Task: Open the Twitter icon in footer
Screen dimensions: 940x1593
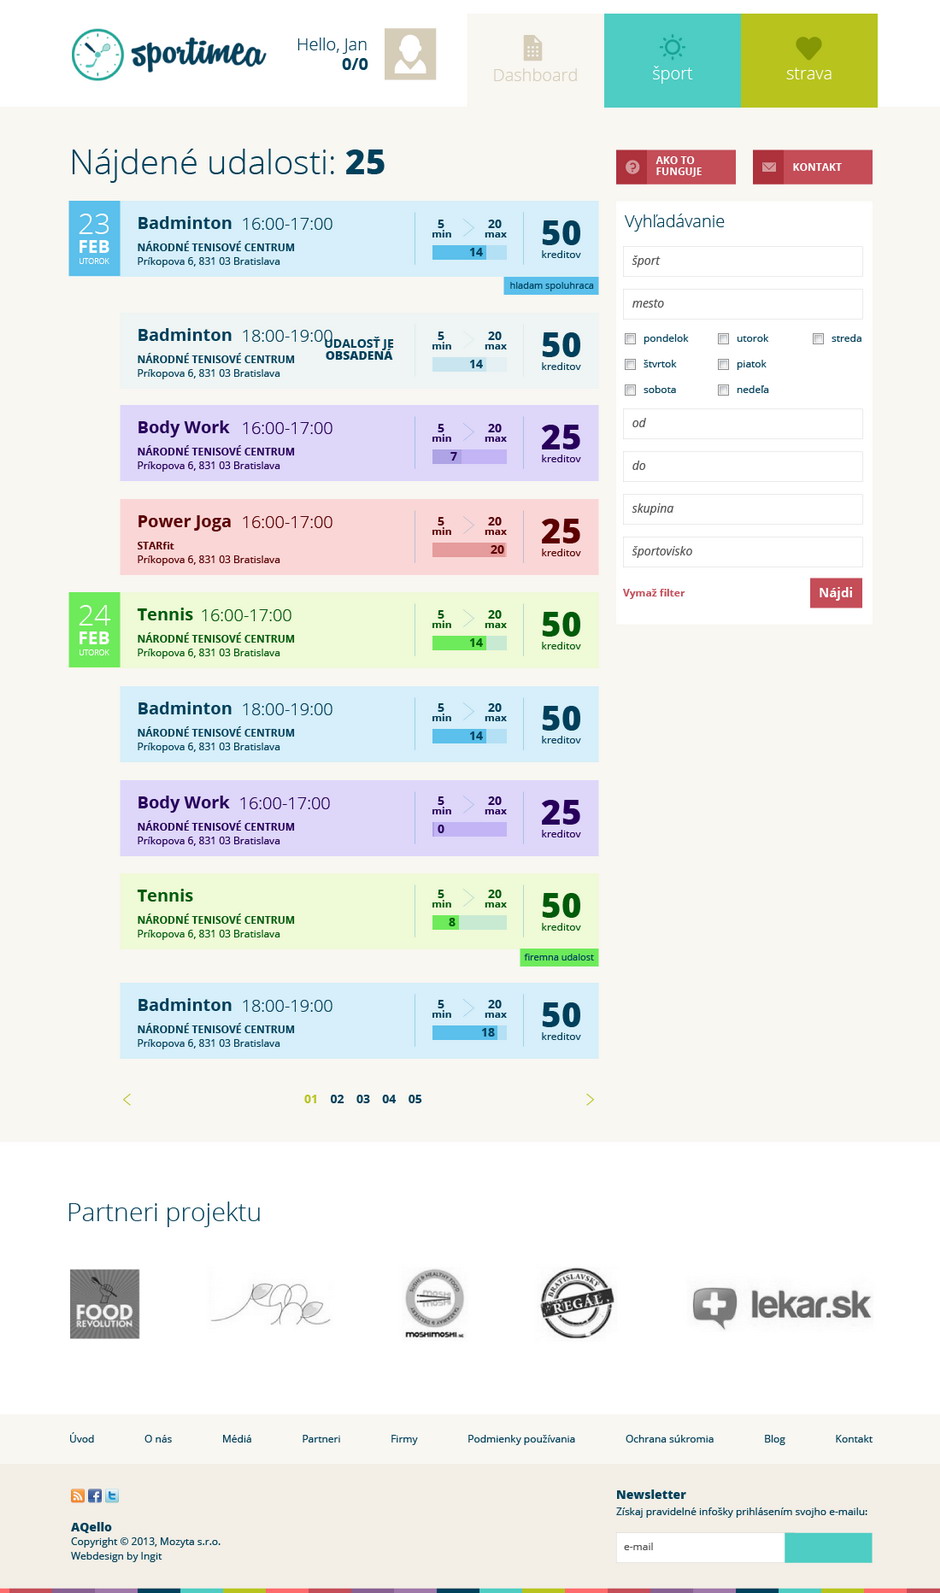Action: (112, 1496)
